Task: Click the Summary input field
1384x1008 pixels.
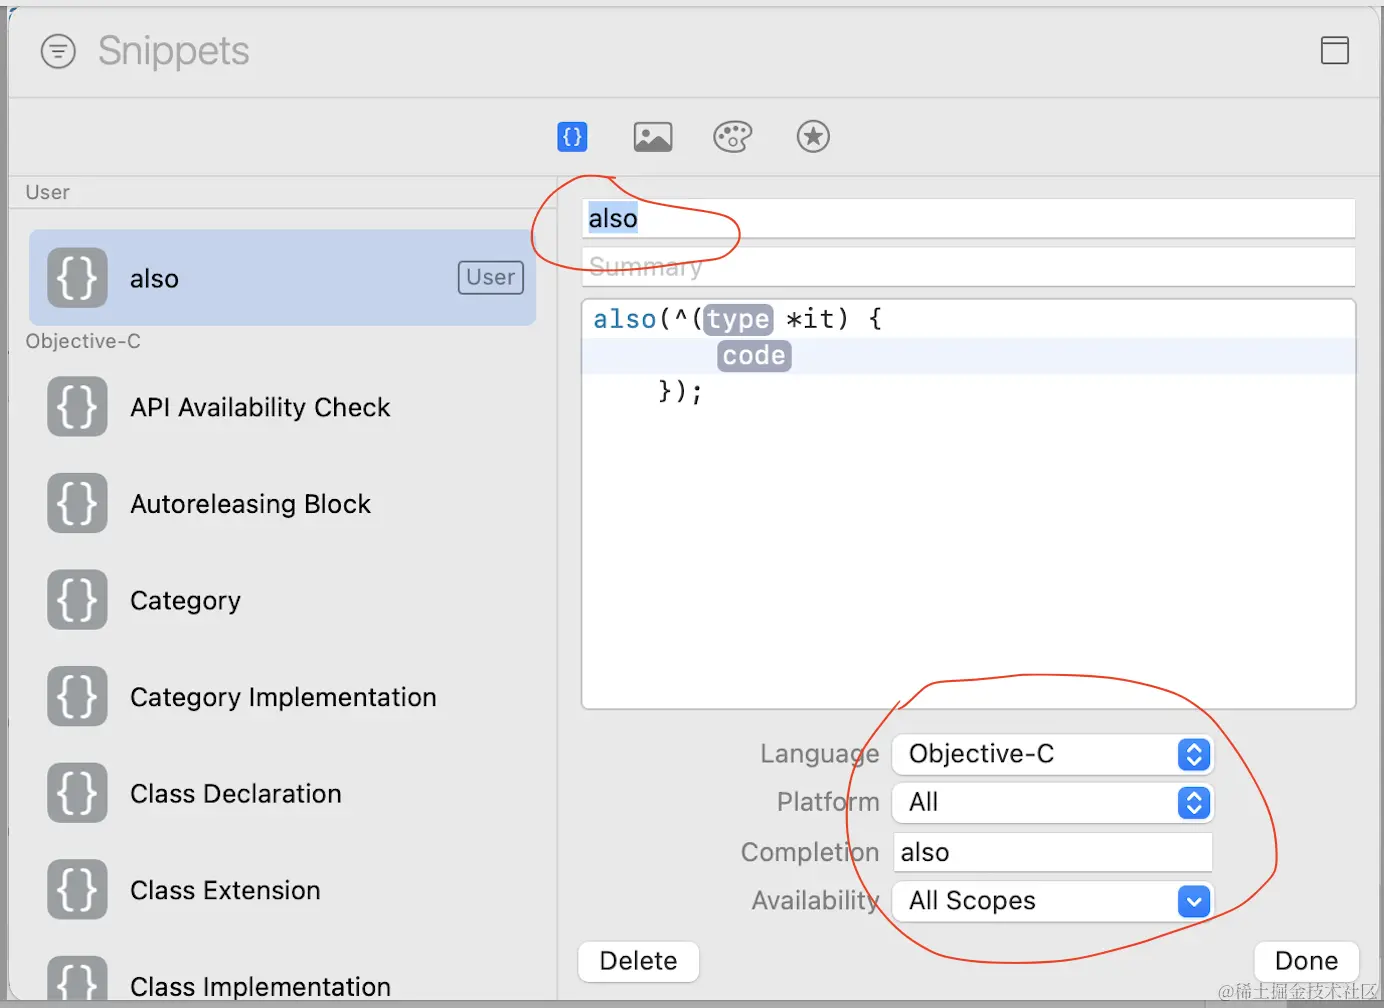Action: [968, 267]
